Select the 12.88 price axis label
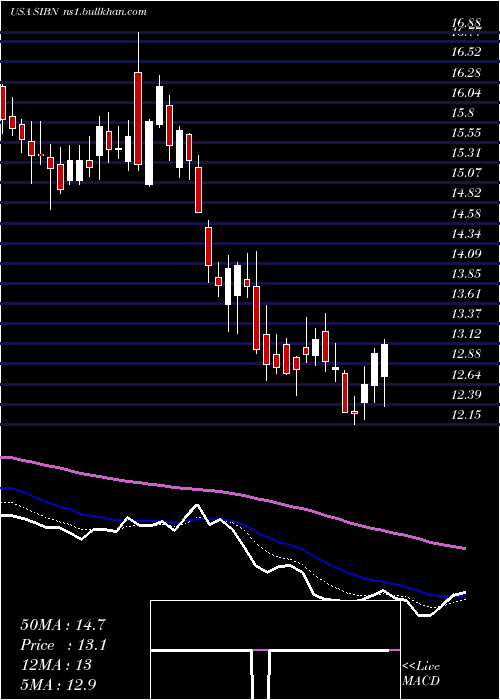 coord(466,354)
